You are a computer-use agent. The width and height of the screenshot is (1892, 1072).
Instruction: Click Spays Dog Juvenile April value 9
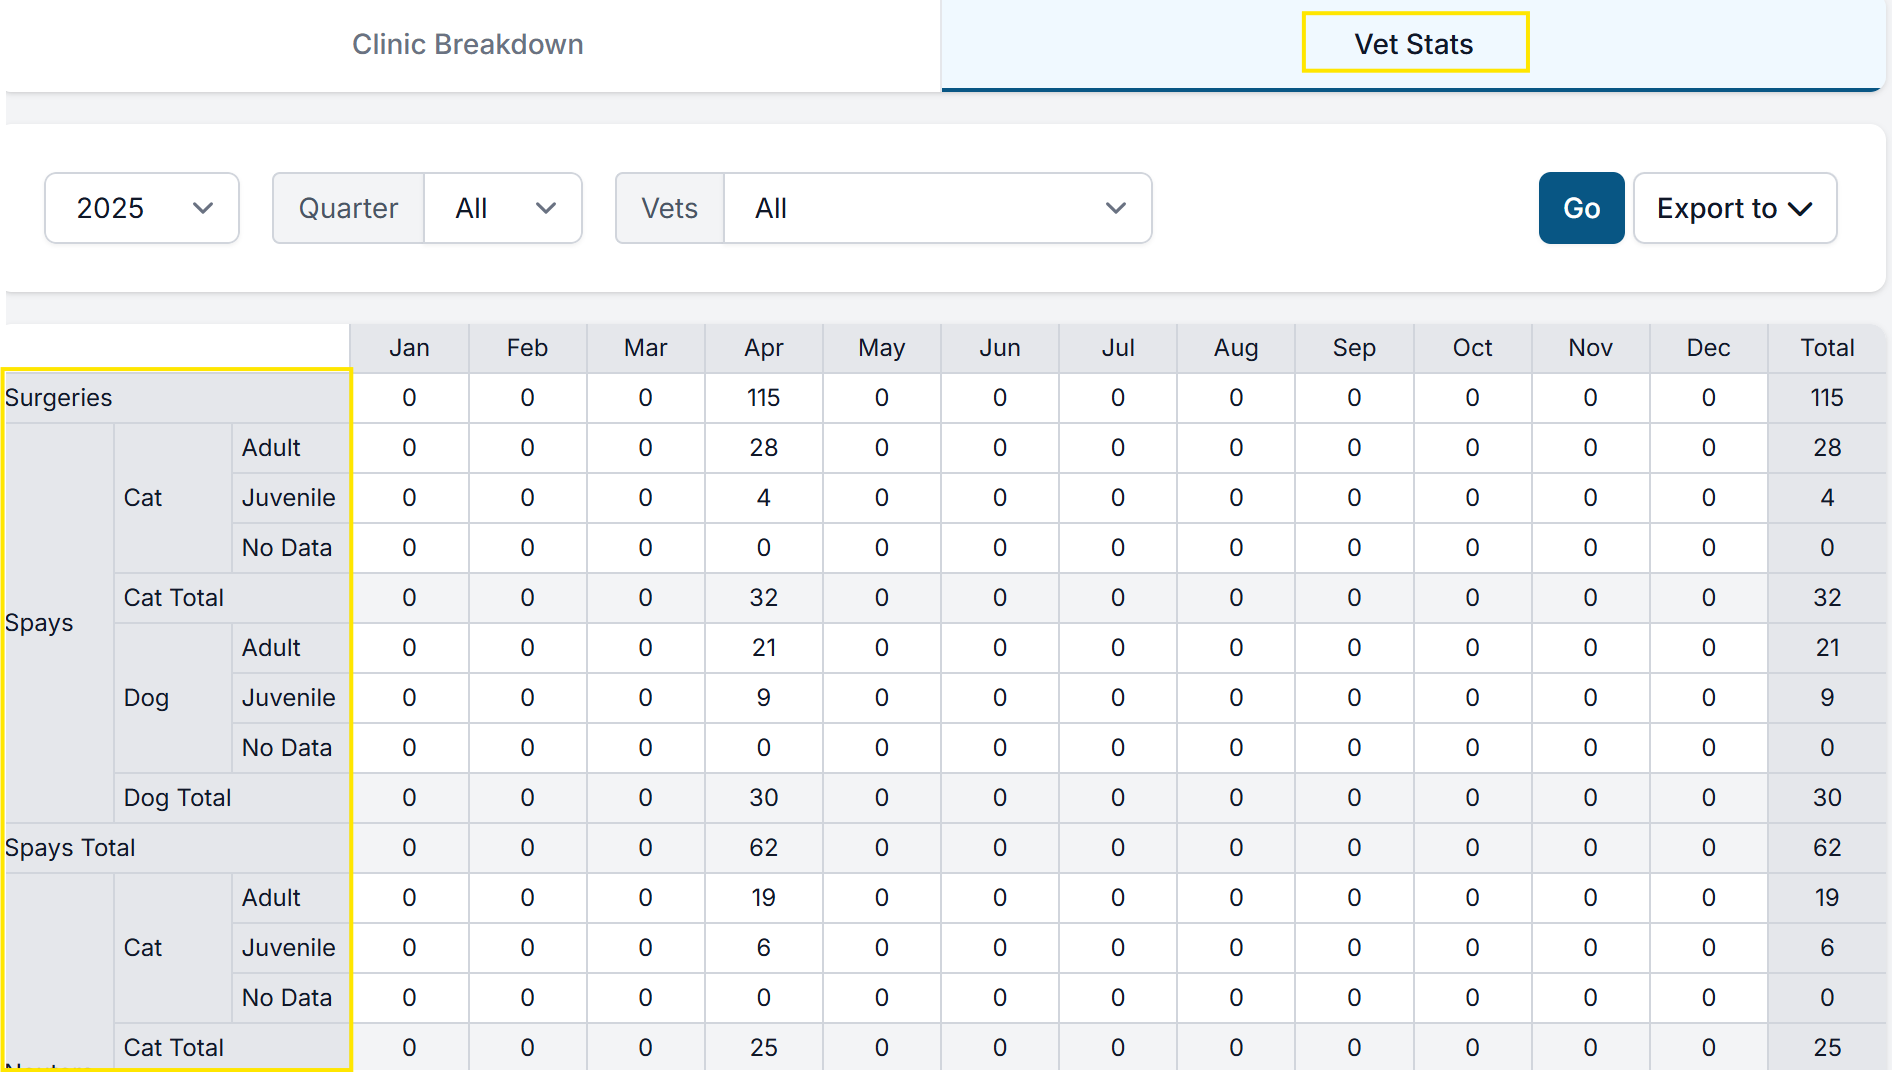(x=763, y=698)
